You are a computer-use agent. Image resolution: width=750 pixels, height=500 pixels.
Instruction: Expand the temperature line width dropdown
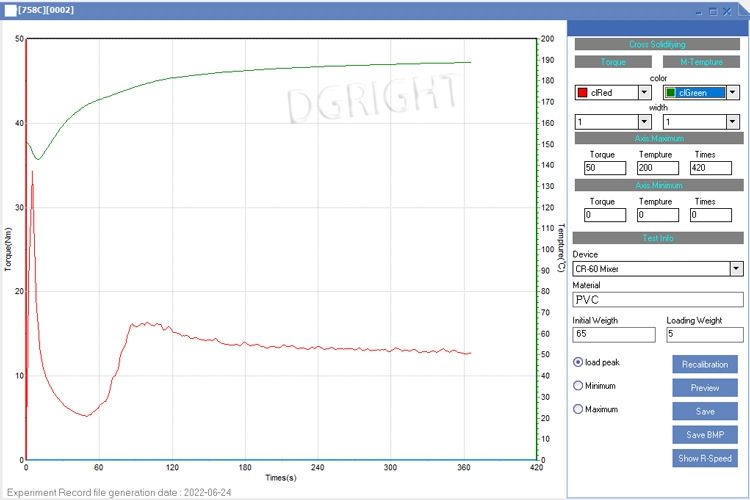coord(732,122)
